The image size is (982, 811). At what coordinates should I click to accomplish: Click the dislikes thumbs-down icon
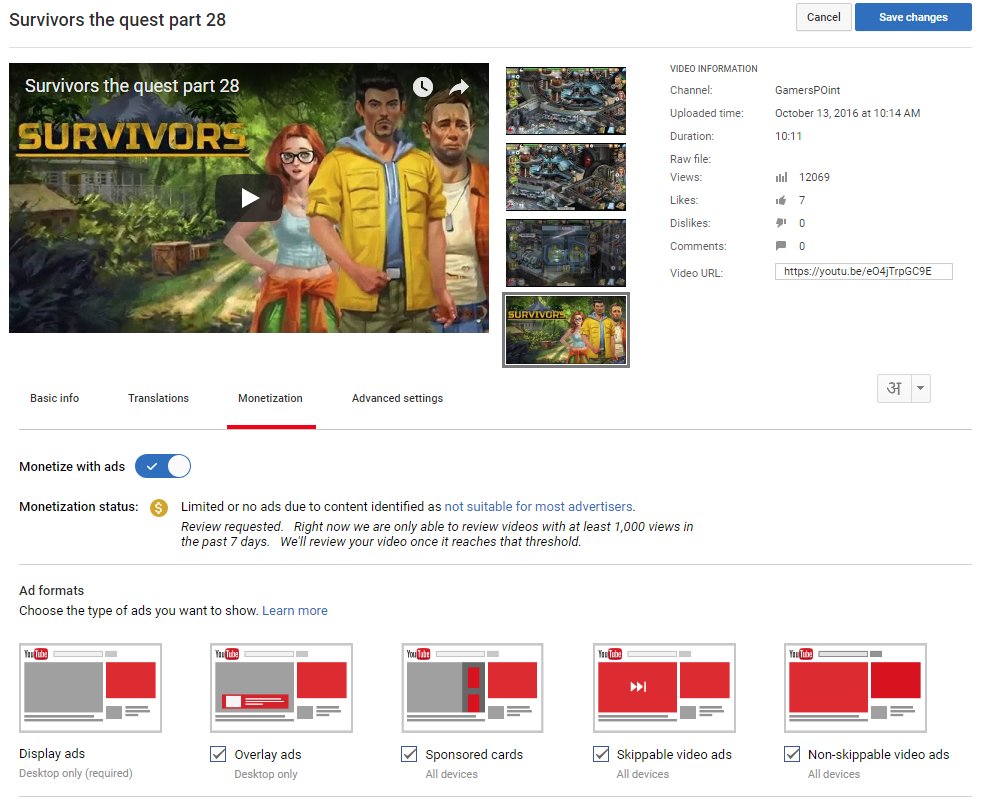pyautogui.click(x=781, y=223)
